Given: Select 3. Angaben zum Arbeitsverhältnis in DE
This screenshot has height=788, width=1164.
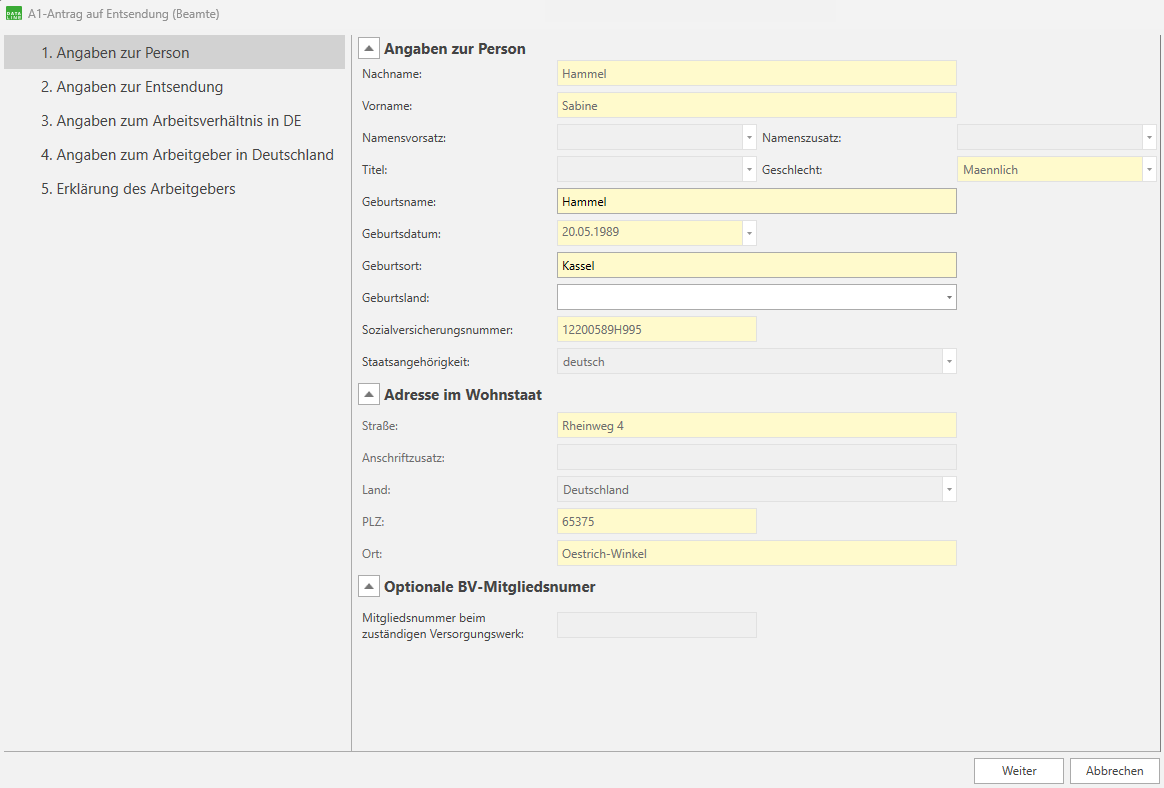Looking at the screenshot, I should (x=171, y=121).
